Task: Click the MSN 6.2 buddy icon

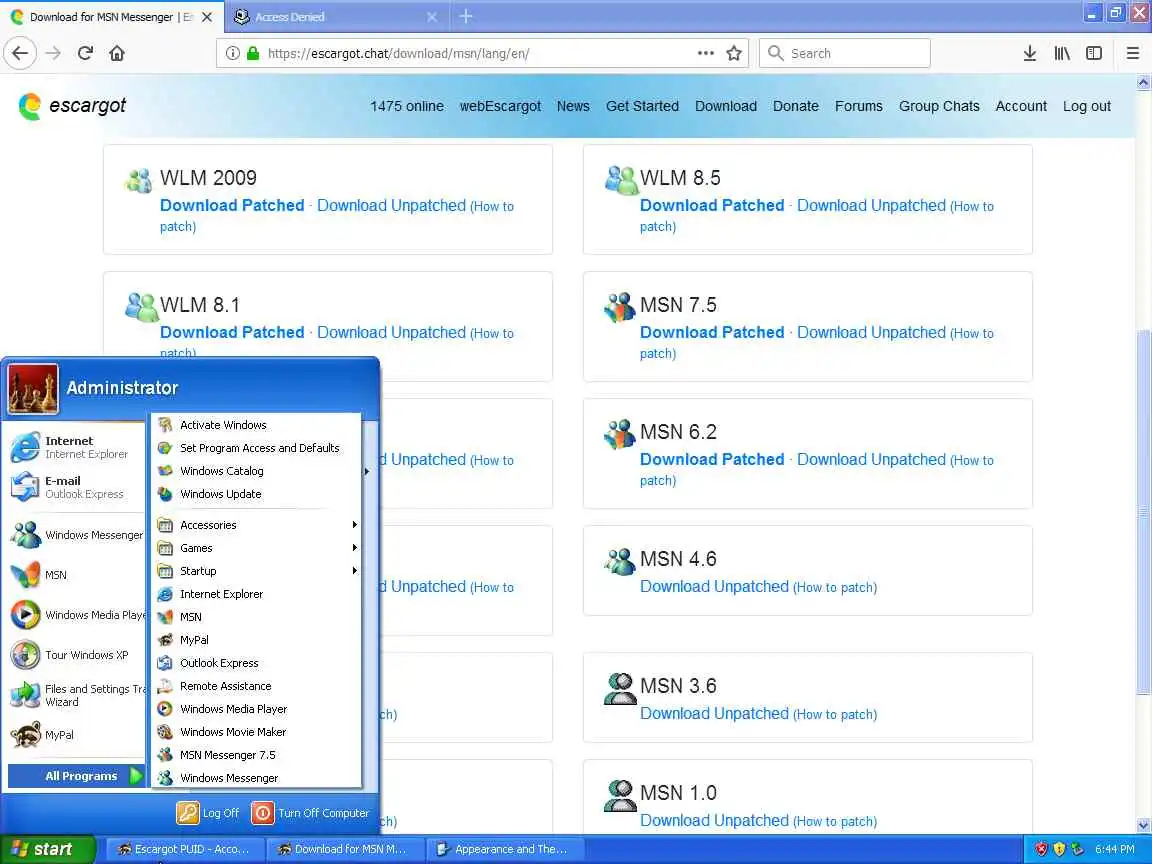Action: (x=619, y=434)
